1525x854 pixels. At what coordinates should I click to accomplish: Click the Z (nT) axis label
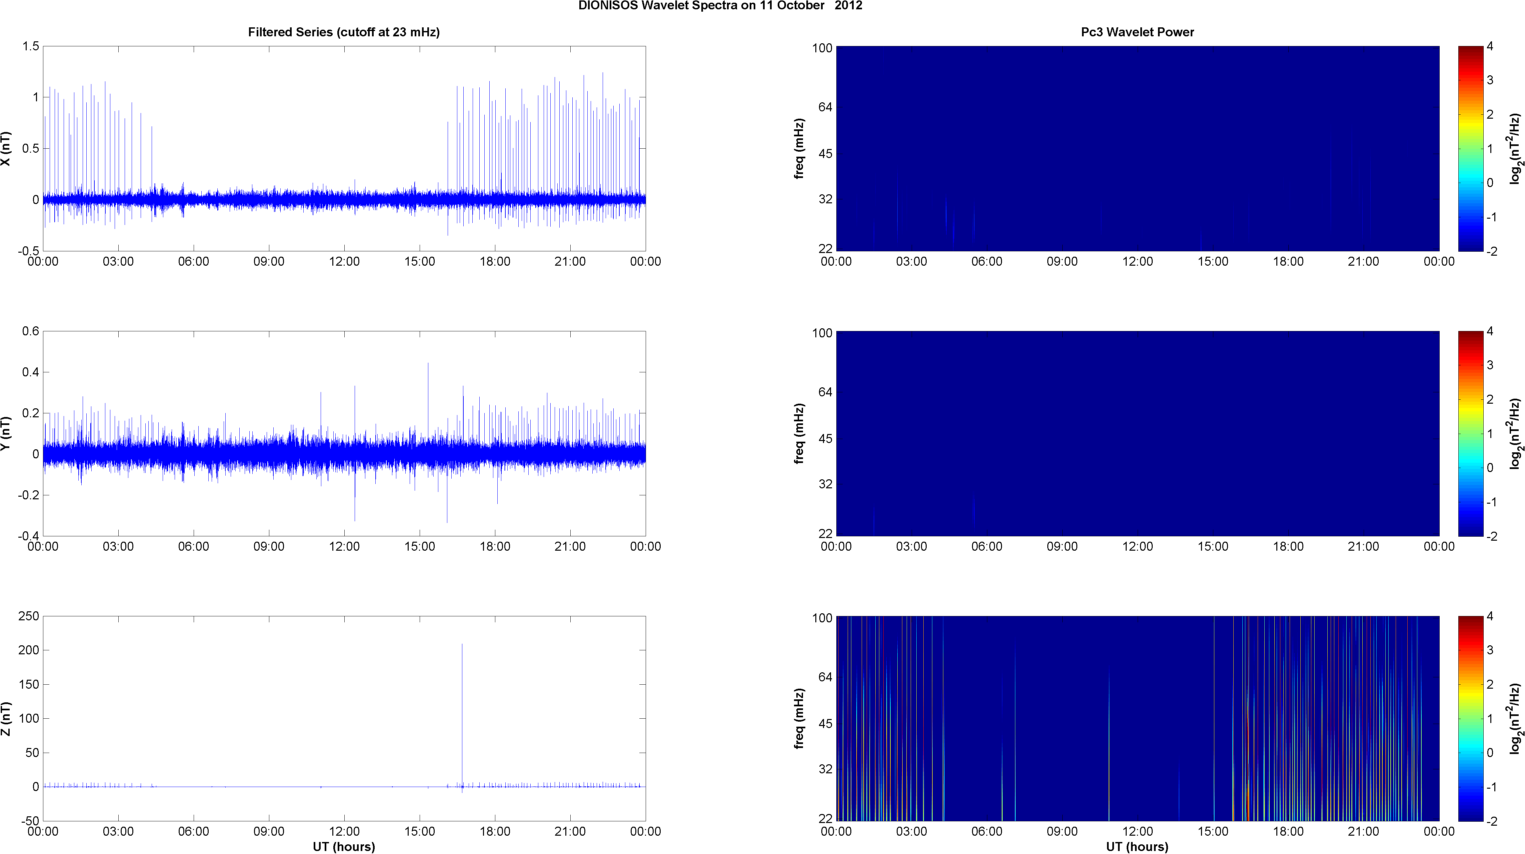pyautogui.click(x=7, y=719)
